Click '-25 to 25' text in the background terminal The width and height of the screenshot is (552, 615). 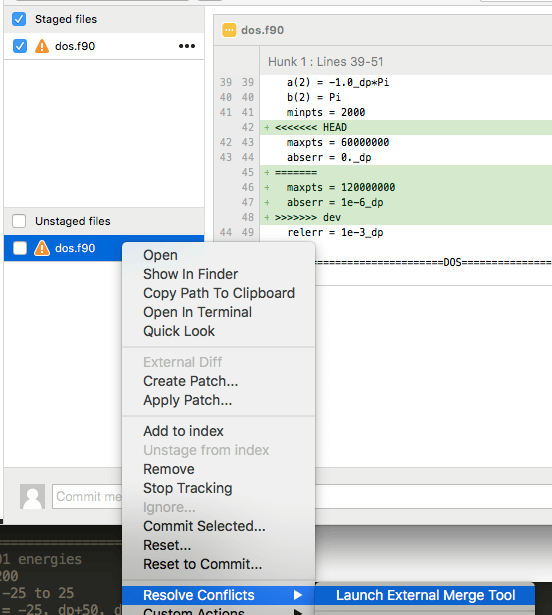point(37,593)
